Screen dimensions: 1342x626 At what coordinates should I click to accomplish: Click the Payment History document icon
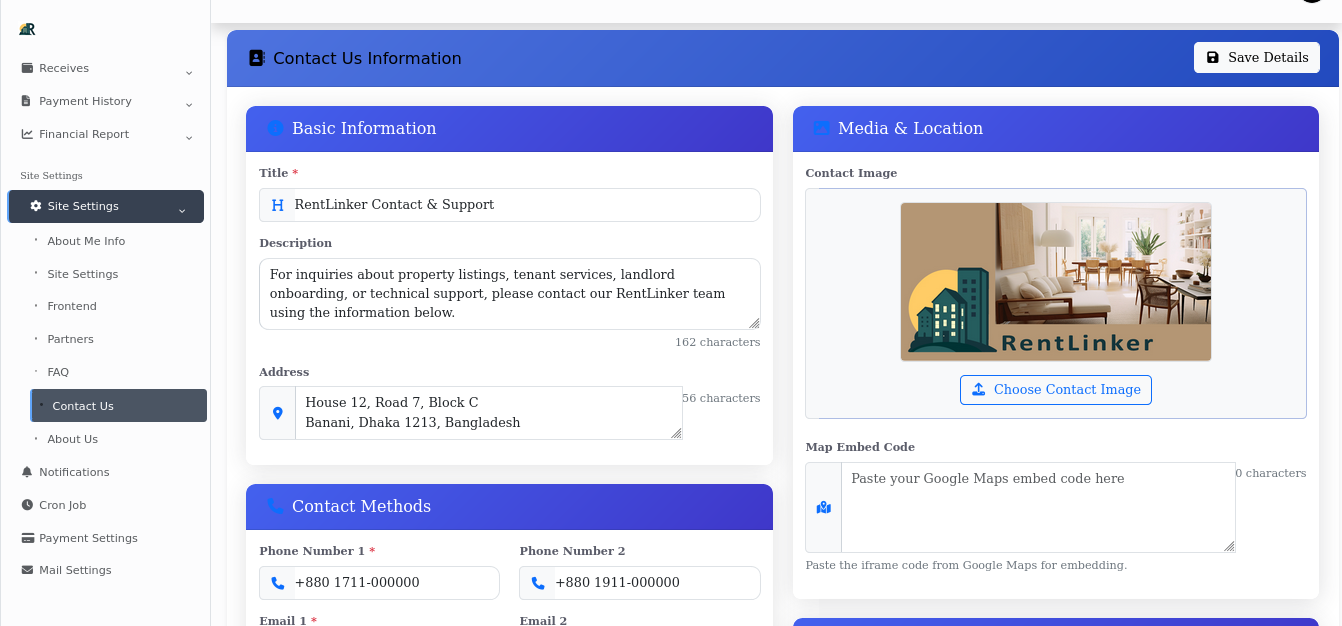(25, 101)
